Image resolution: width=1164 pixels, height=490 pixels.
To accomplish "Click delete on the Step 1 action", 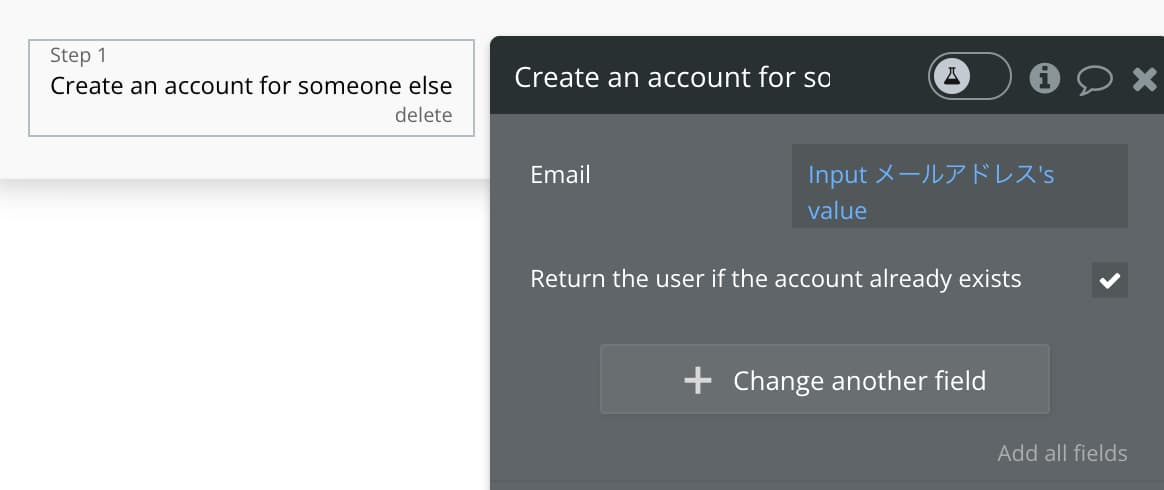I will (x=423, y=115).
